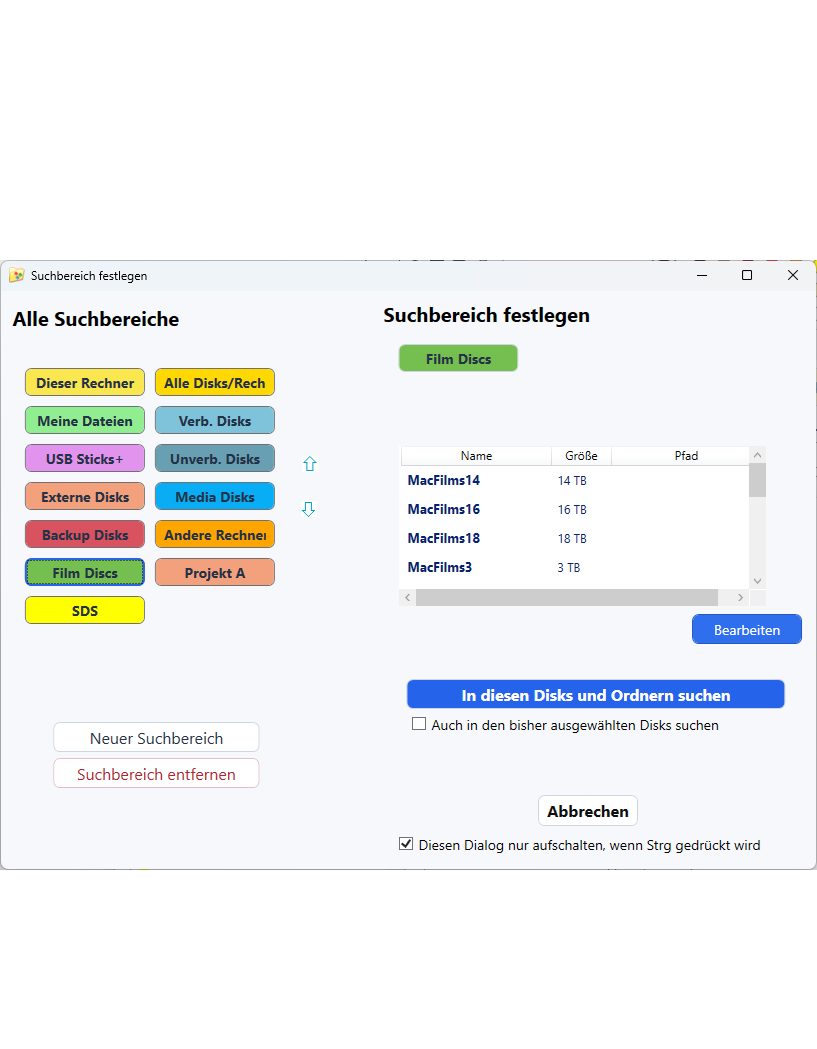
Task: Click the horizontal scroll-right arrow
Action: coord(740,597)
